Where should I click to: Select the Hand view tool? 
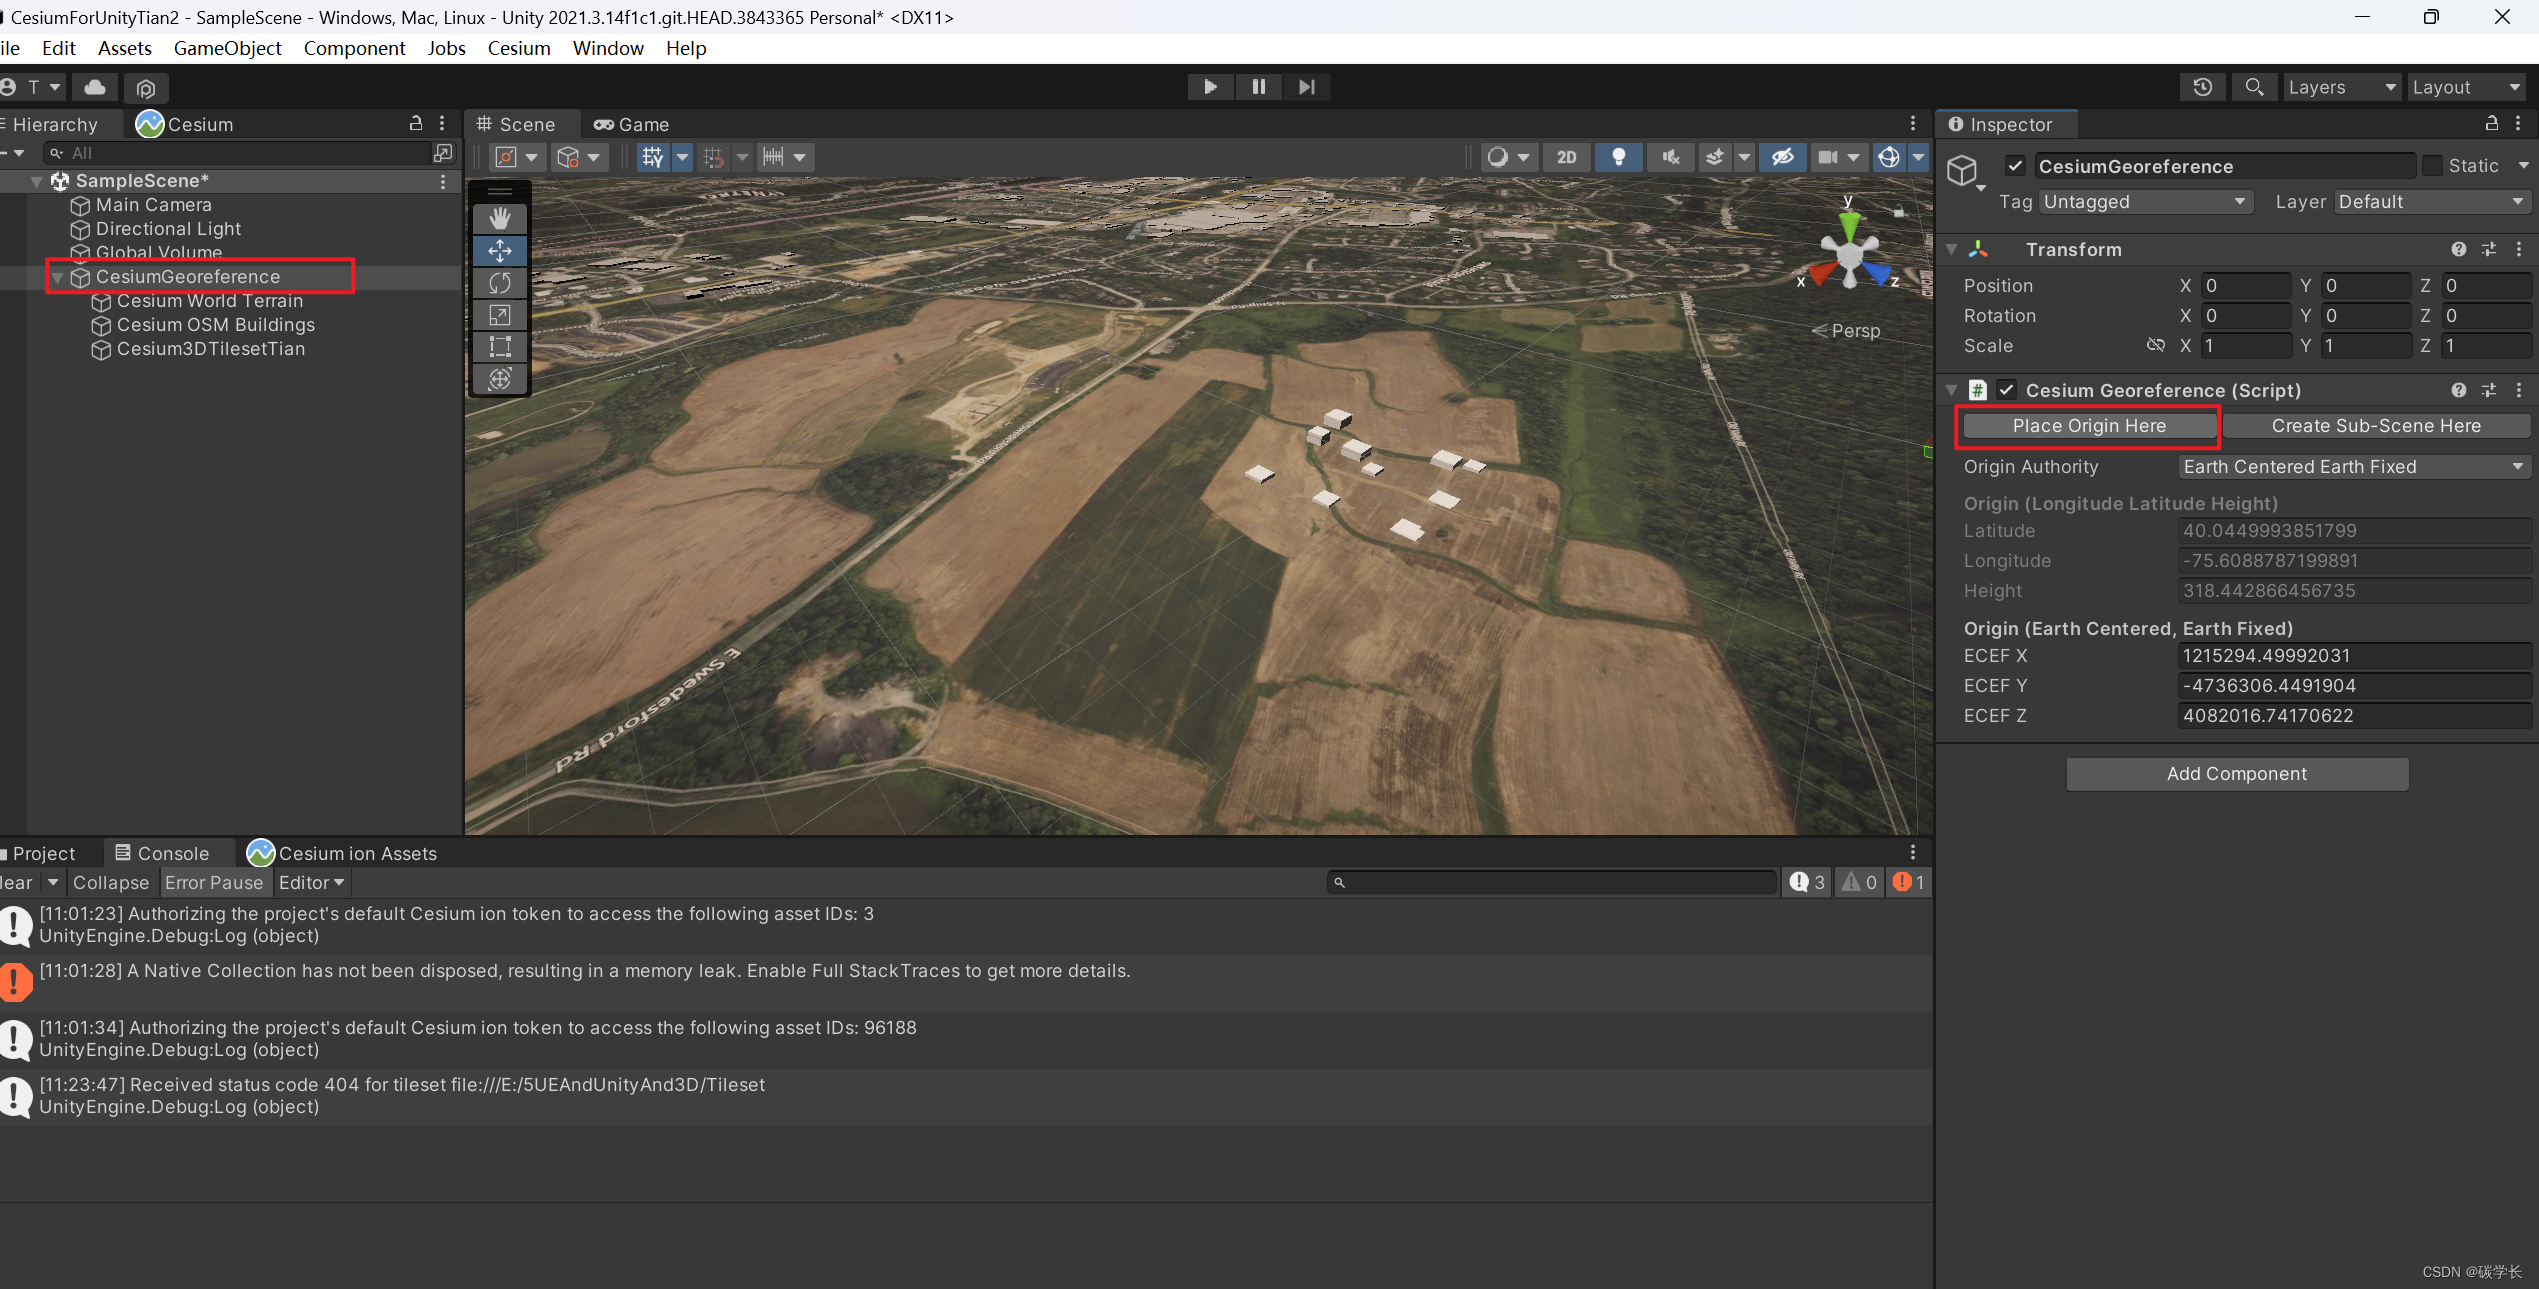click(x=500, y=218)
